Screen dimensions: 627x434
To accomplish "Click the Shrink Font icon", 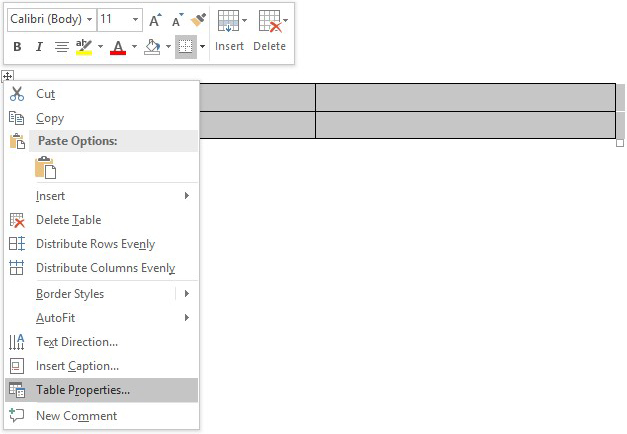I will pos(176,20).
